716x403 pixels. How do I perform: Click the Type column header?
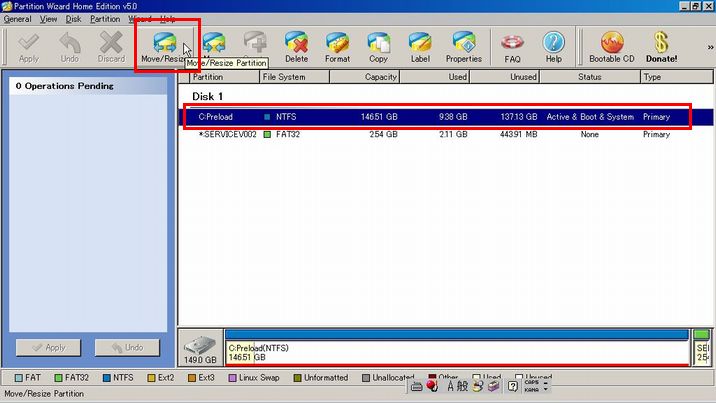(676, 77)
